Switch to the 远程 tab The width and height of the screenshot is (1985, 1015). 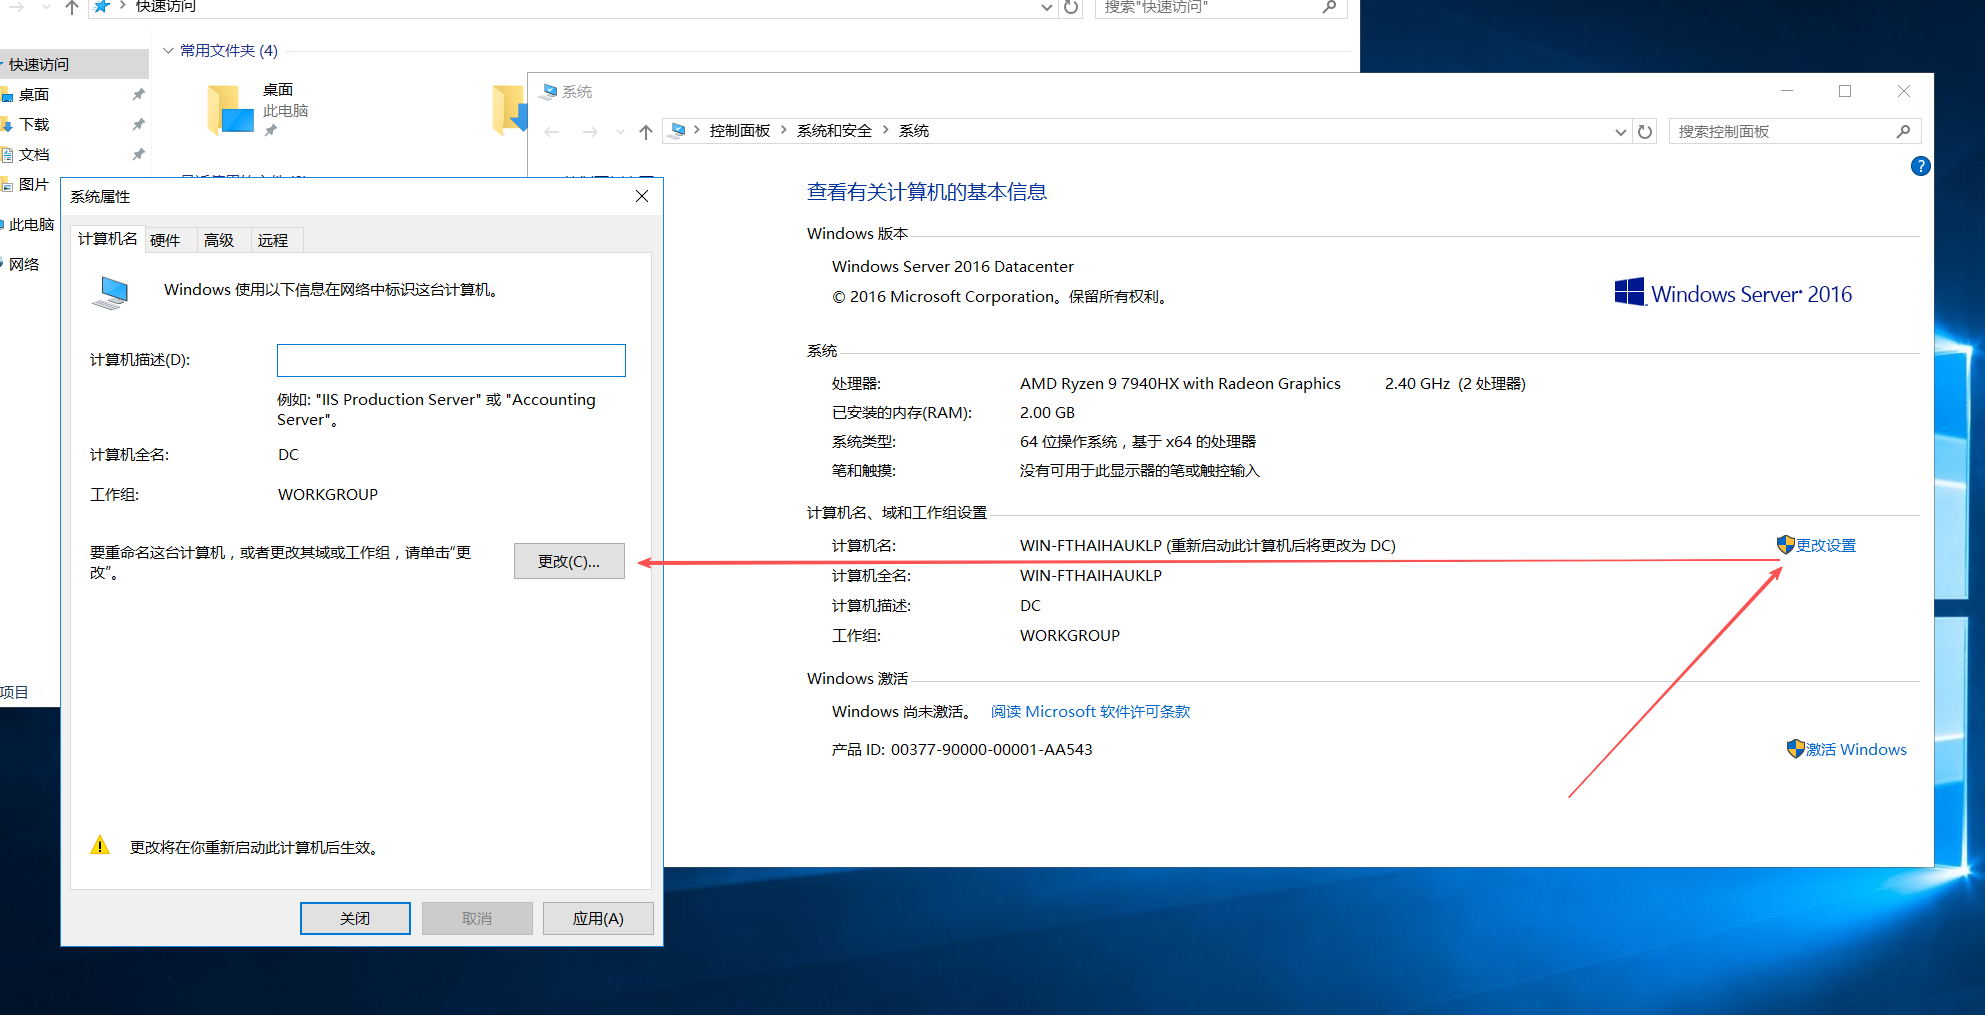pyautogui.click(x=273, y=240)
